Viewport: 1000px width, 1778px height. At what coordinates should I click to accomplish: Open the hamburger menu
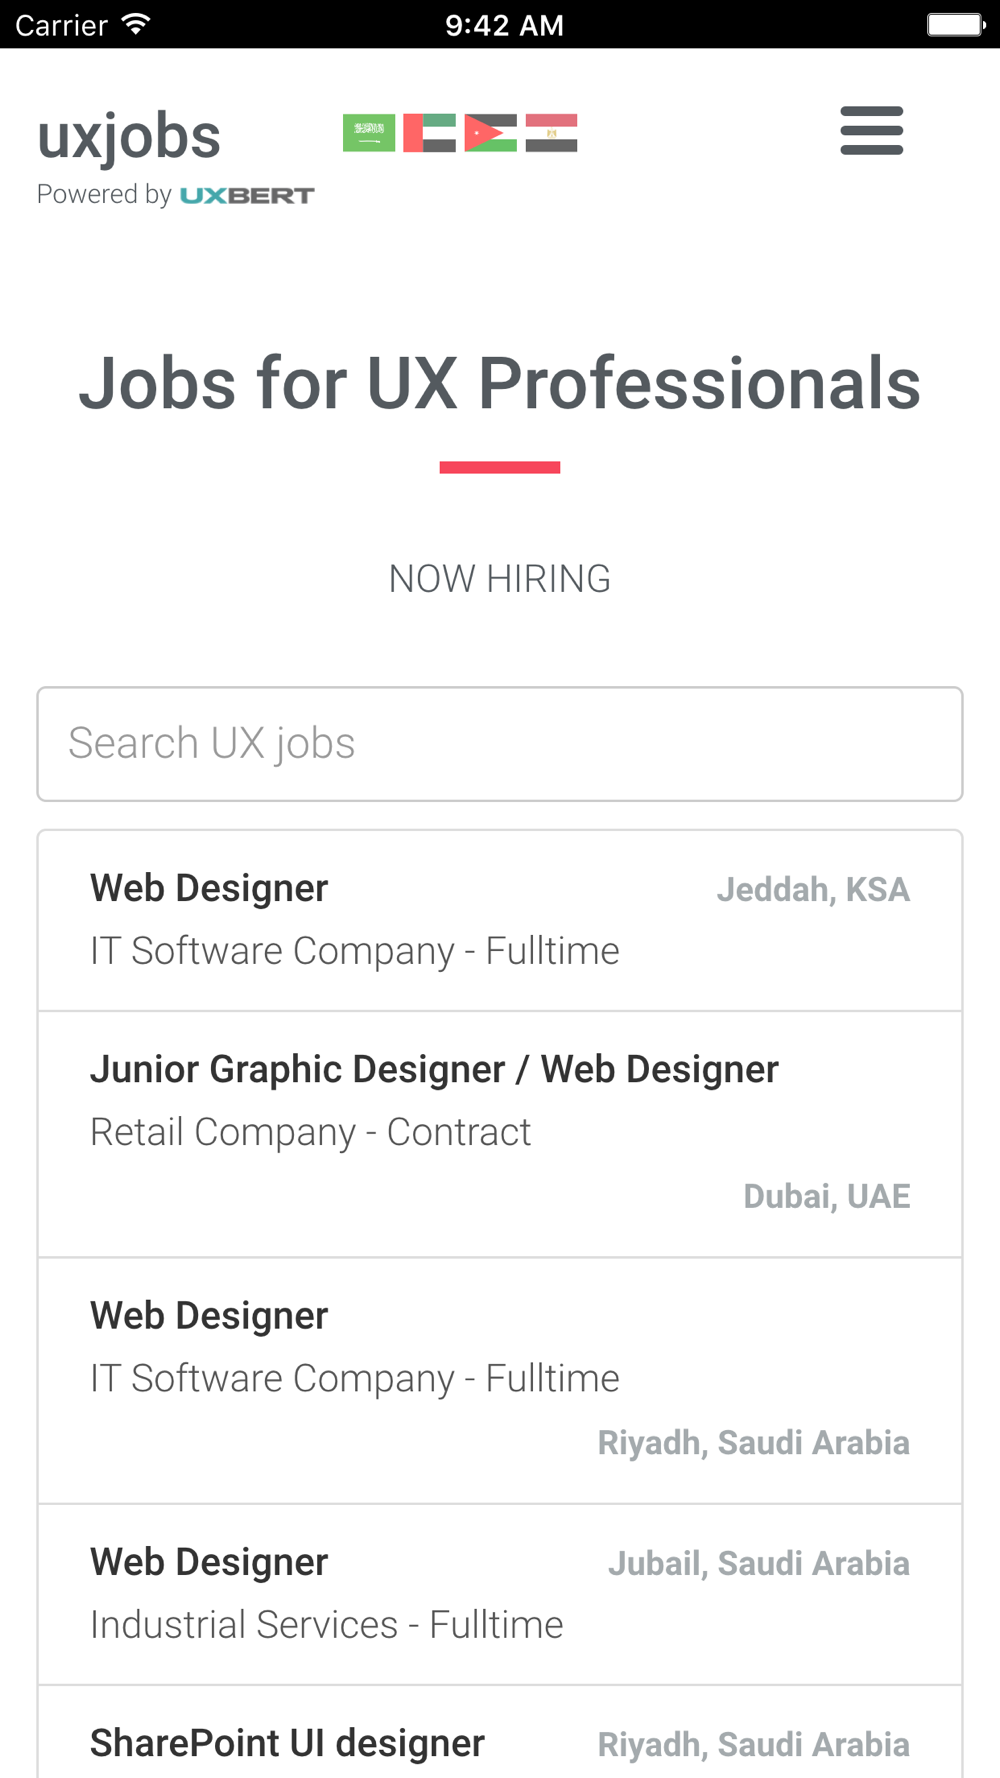point(871,131)
